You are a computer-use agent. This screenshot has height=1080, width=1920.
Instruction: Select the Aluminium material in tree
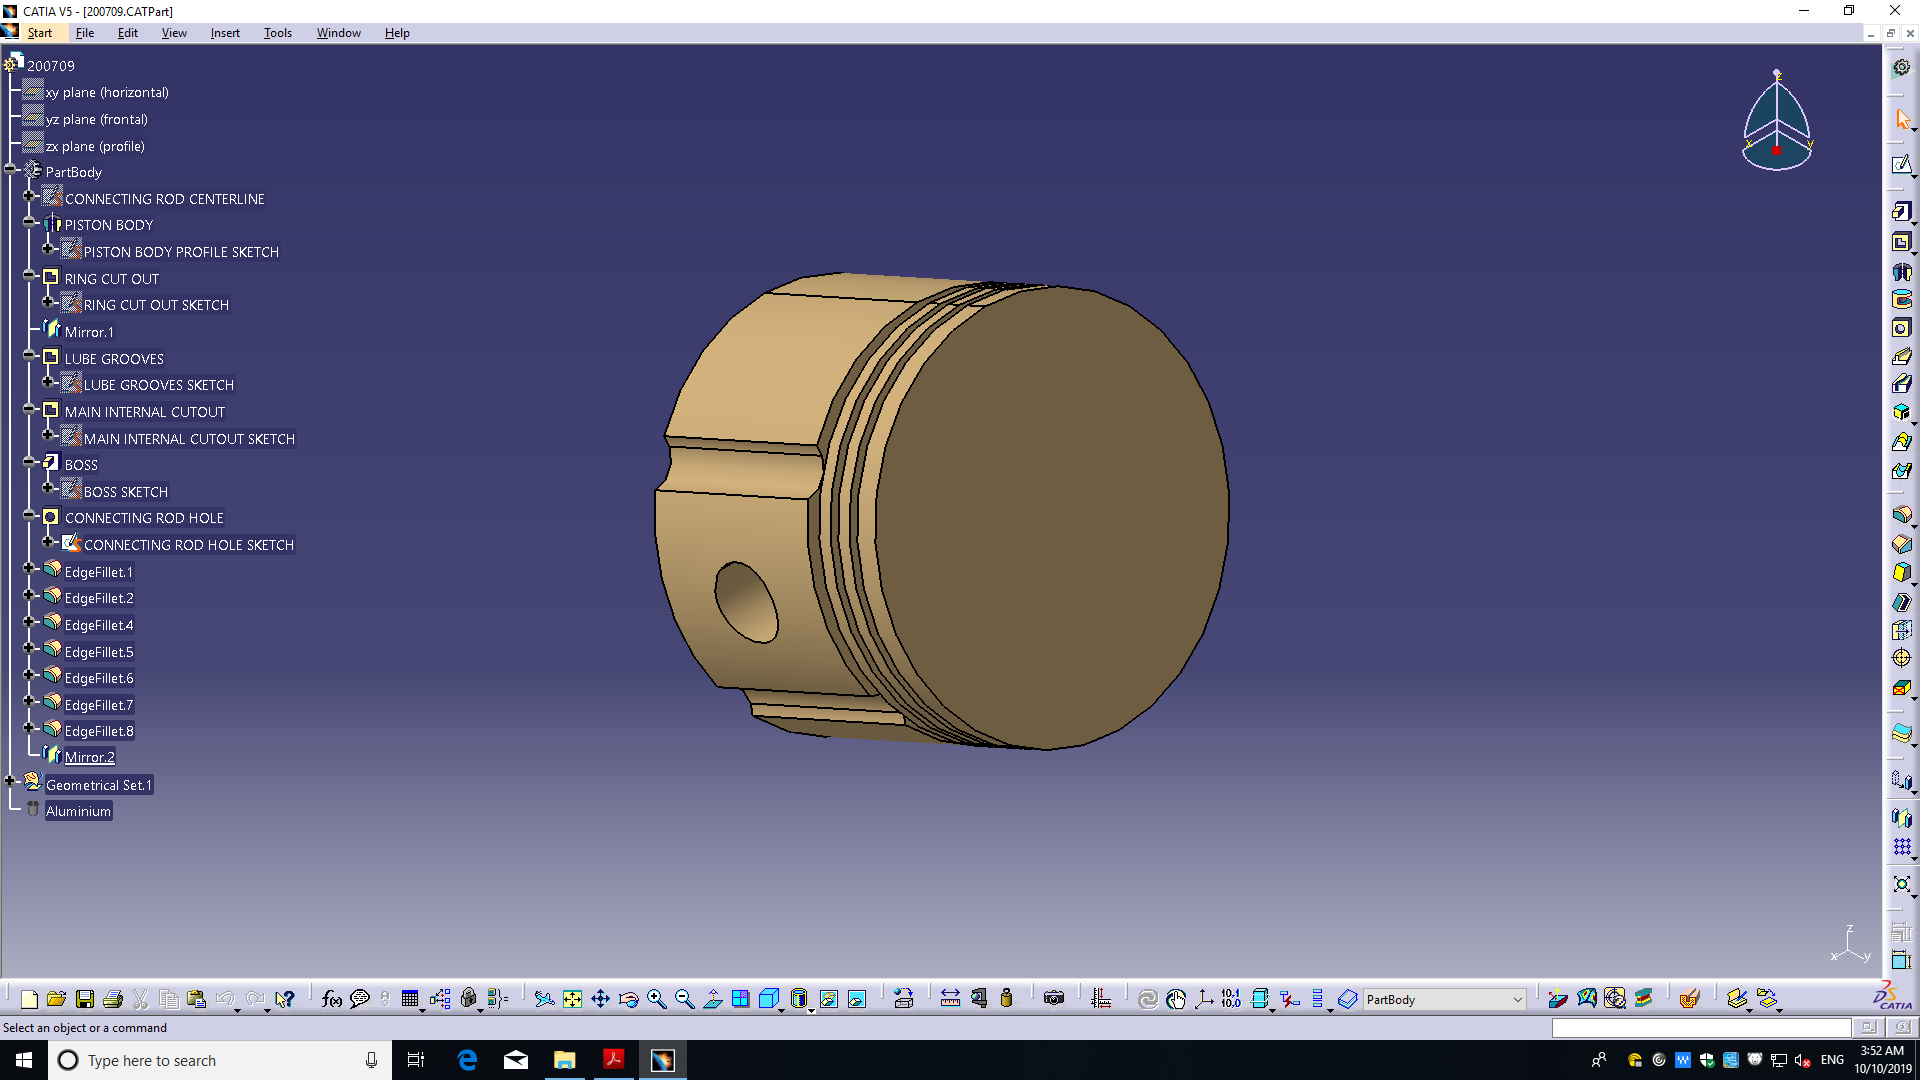pos(78,812)
